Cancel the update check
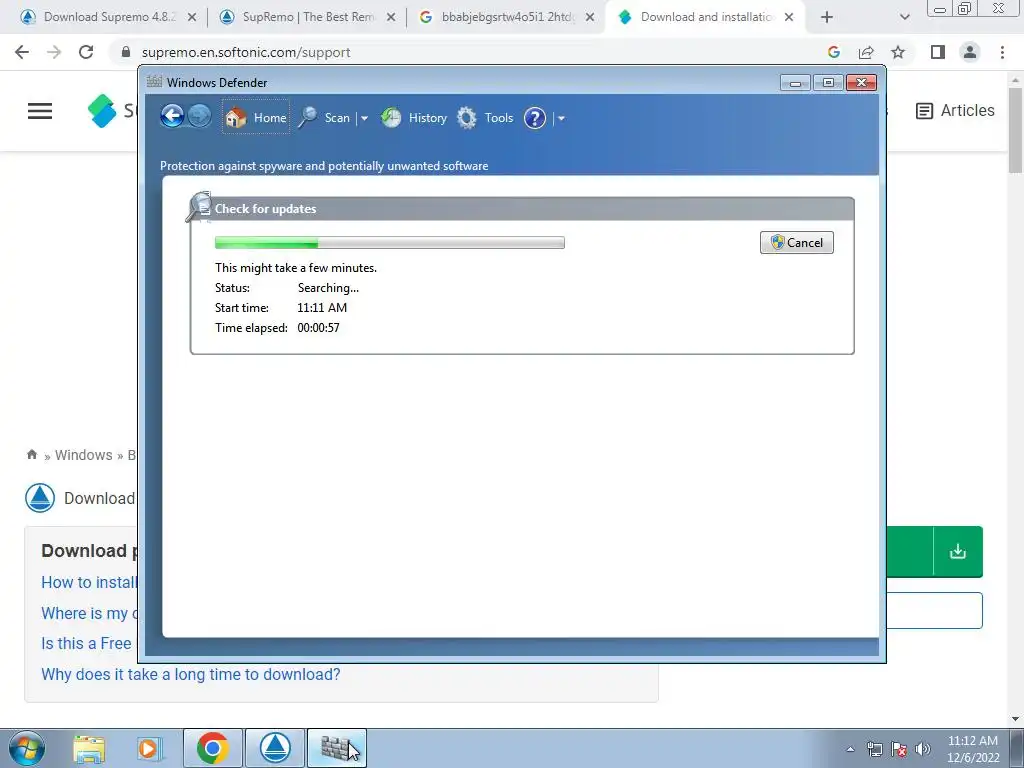 pos(797,242)
